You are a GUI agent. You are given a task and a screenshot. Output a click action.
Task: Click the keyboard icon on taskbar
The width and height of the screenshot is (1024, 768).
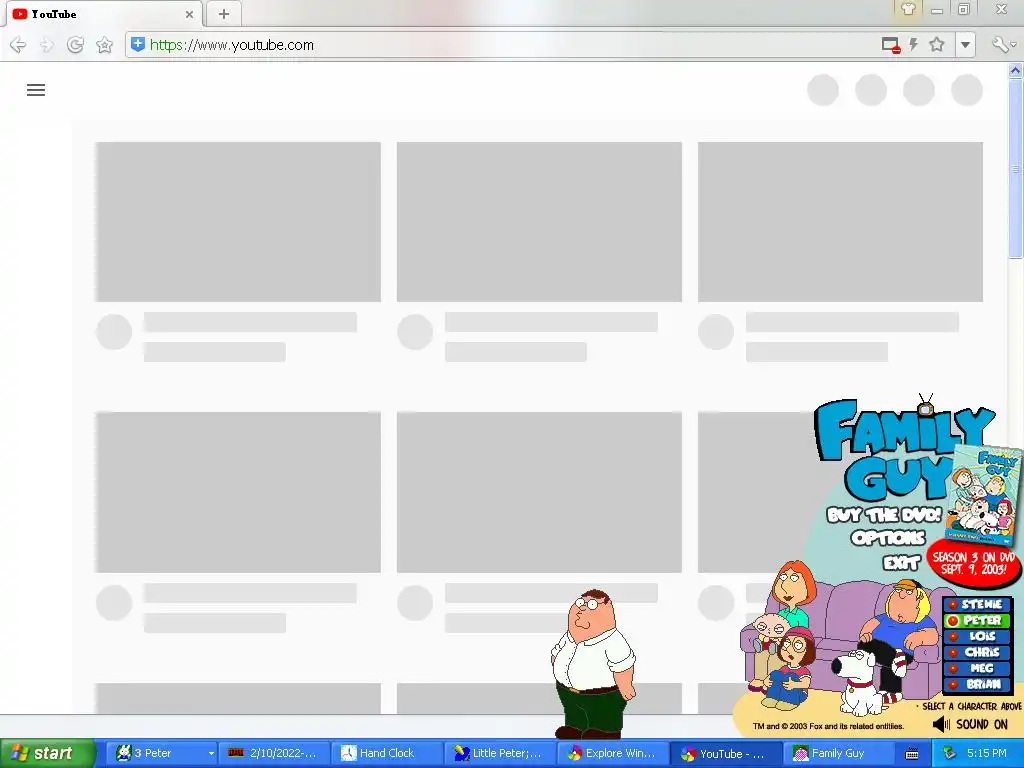tap(912, 754)
